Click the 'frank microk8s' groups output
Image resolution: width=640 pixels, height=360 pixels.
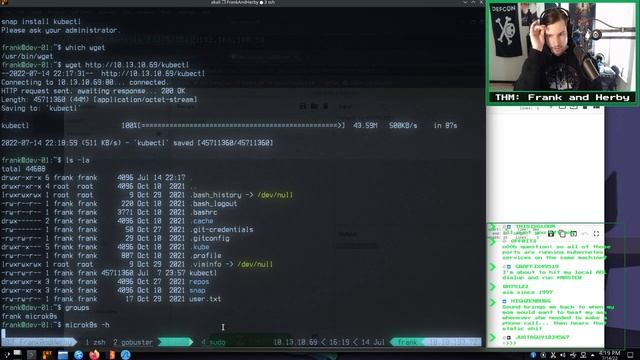point(29,316)
